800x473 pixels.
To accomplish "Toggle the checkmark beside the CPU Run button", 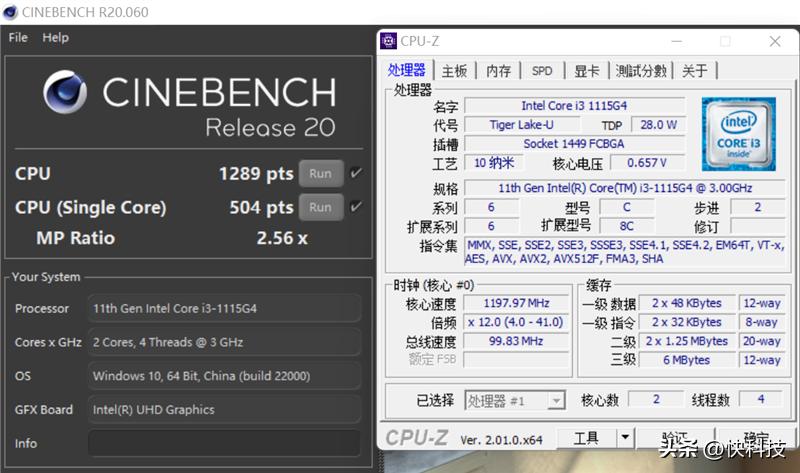I will pos(356,173).
